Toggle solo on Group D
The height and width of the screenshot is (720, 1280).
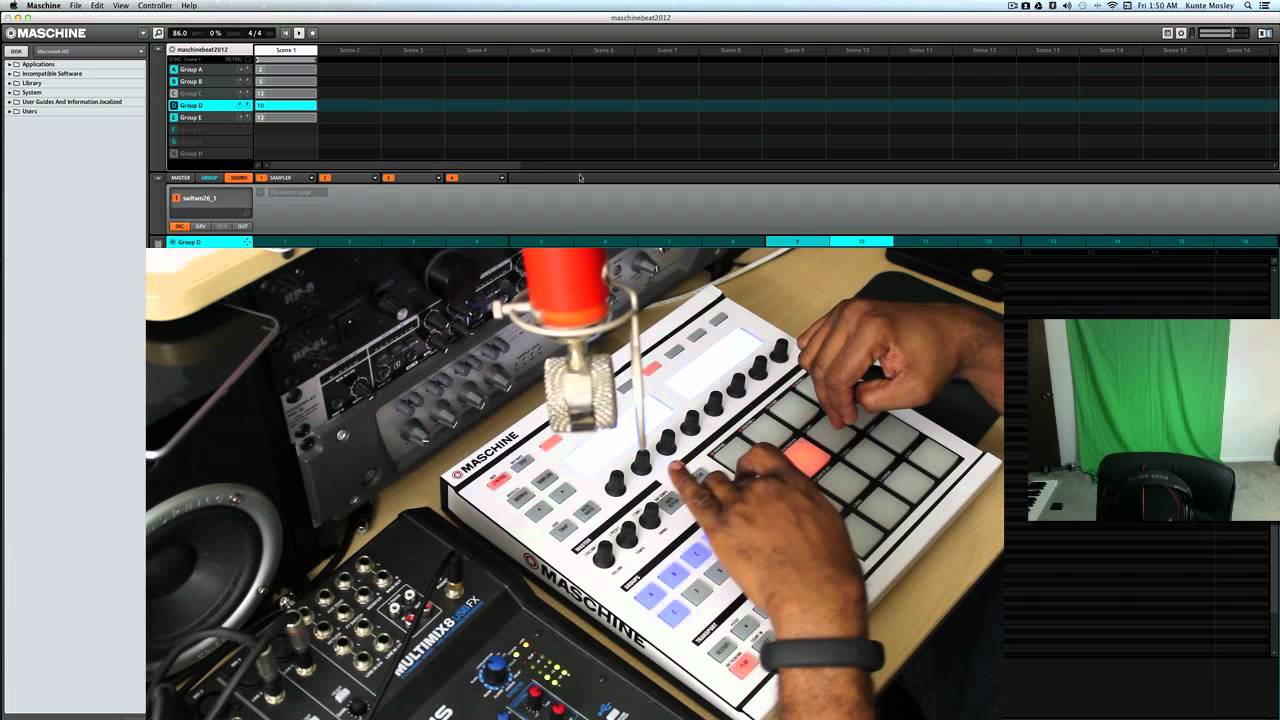247,106
